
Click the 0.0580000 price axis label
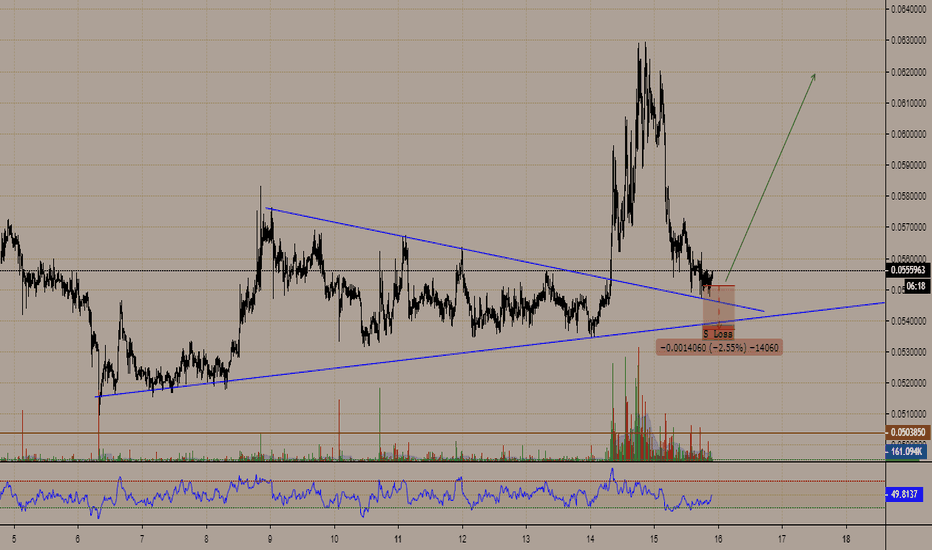(908, 196)
